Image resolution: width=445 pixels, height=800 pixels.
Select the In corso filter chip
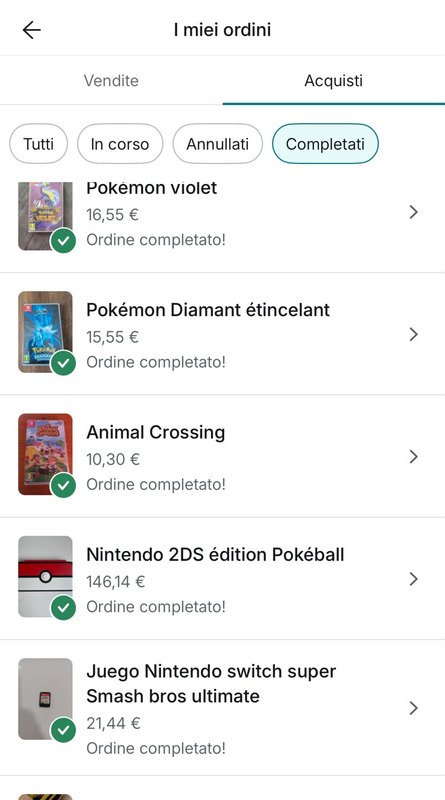[x=120, y=144]
